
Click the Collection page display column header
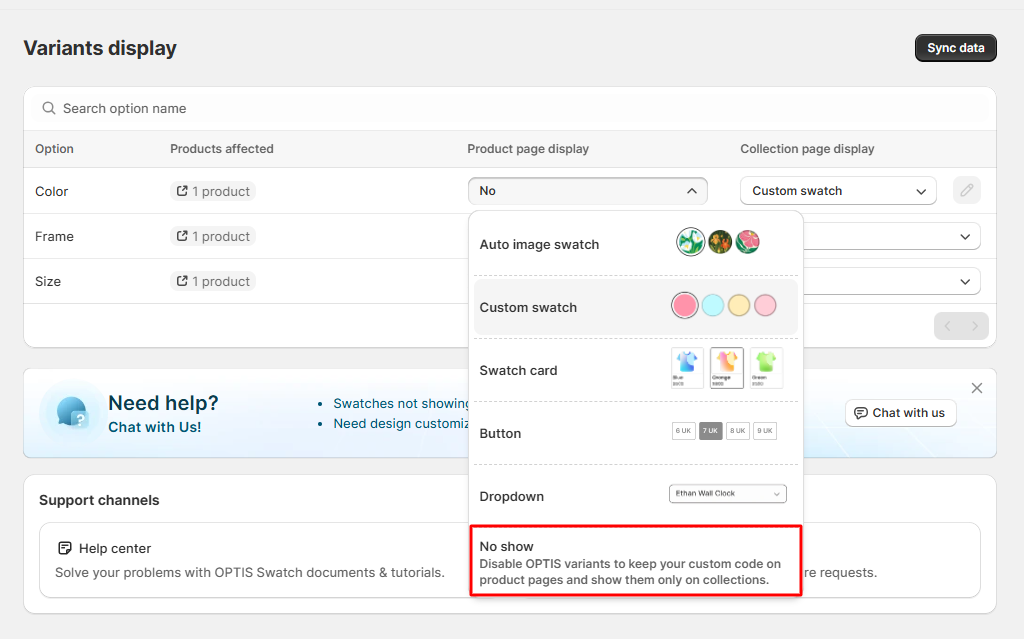tap(807, 149)
